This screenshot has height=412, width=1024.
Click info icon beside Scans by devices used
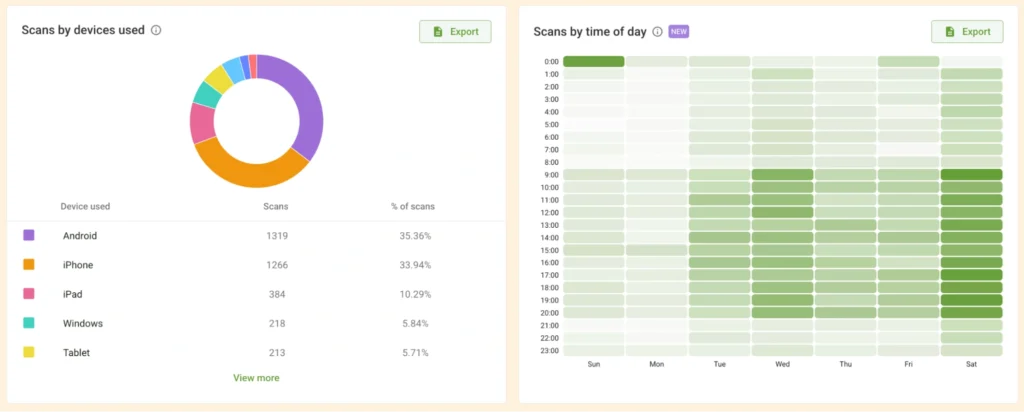click(x=156, y=31)
